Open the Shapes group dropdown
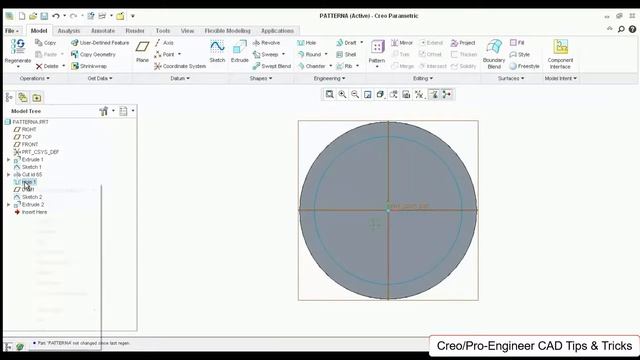 261,78
